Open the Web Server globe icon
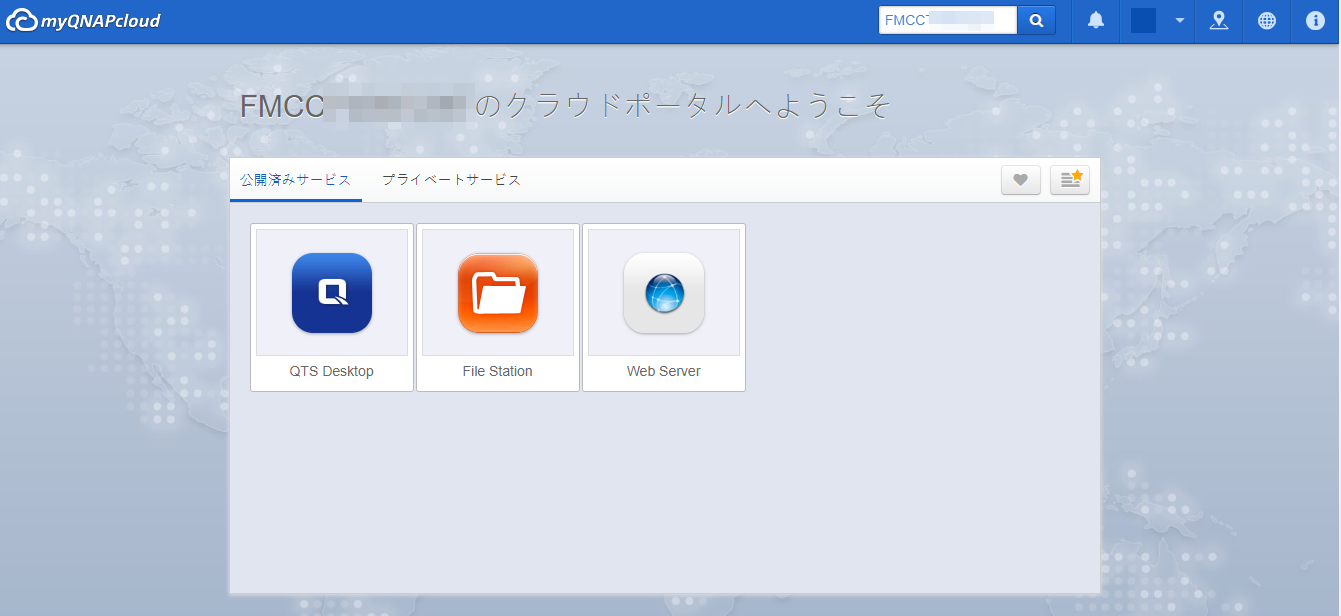The height and width of the screenshot is (616, 1341). 664,293
